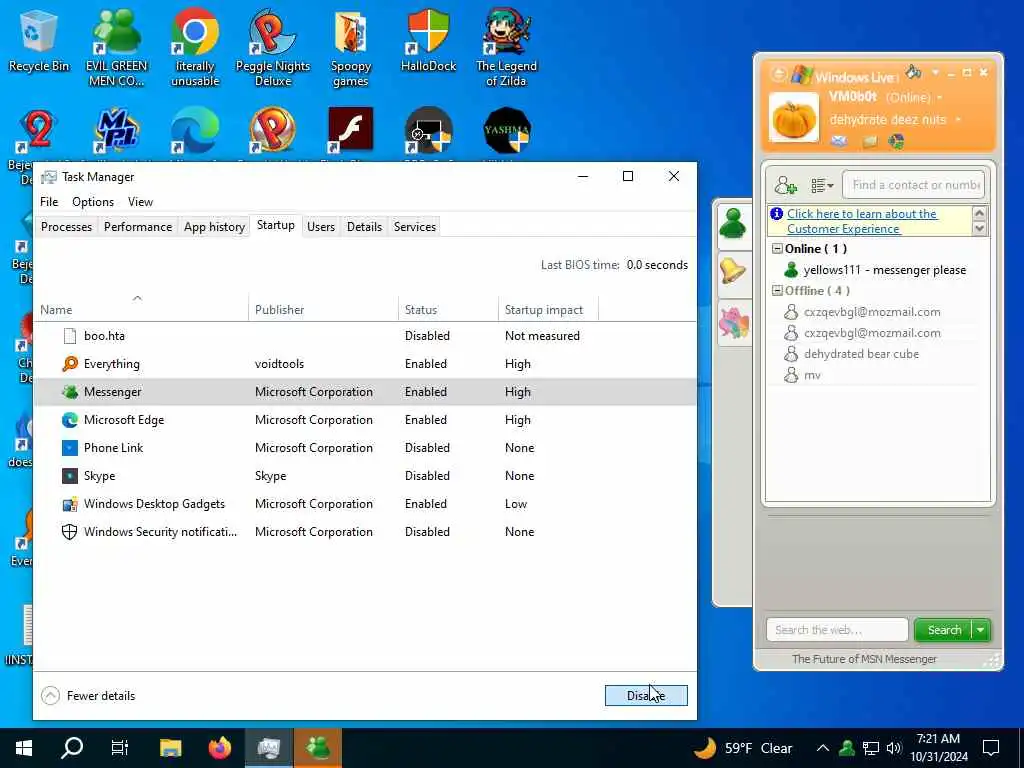Image resolution: width=1024 pixels, height=768 pixels.
Task: Open Firefox from the taskbar
Action: point(219,748)
